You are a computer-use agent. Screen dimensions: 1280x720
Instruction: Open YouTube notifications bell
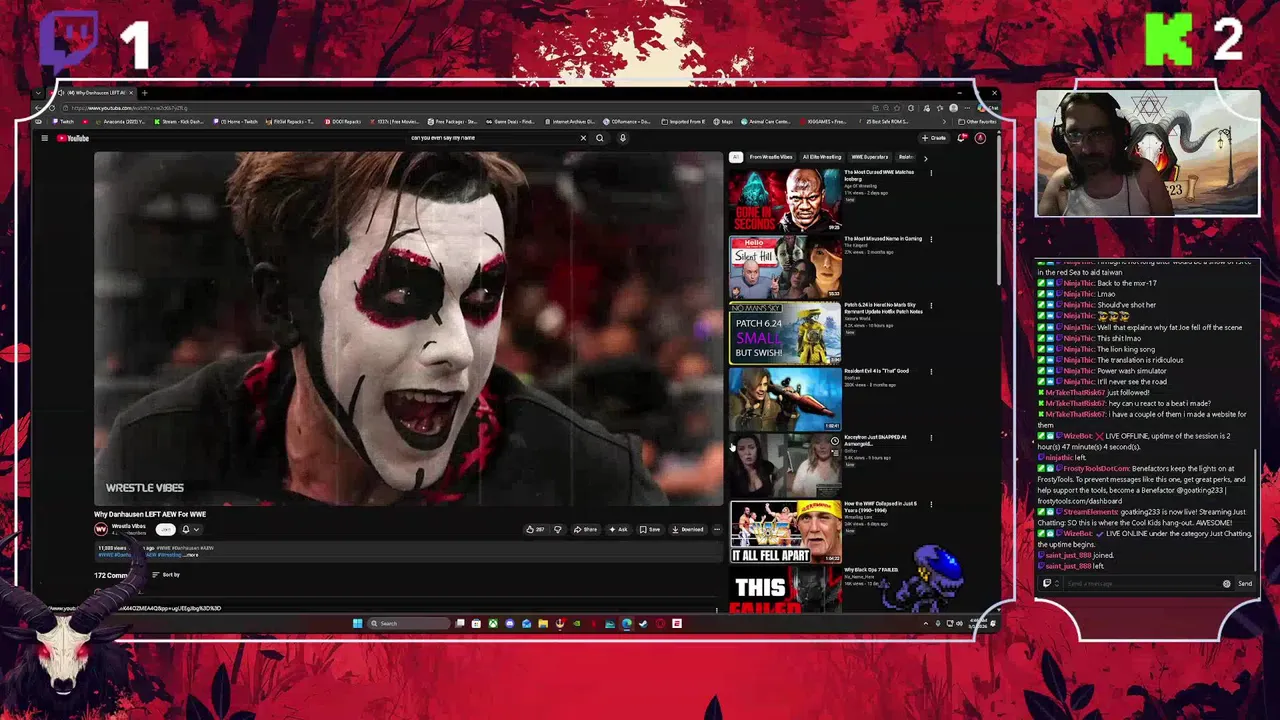click(x=961, y=138)
